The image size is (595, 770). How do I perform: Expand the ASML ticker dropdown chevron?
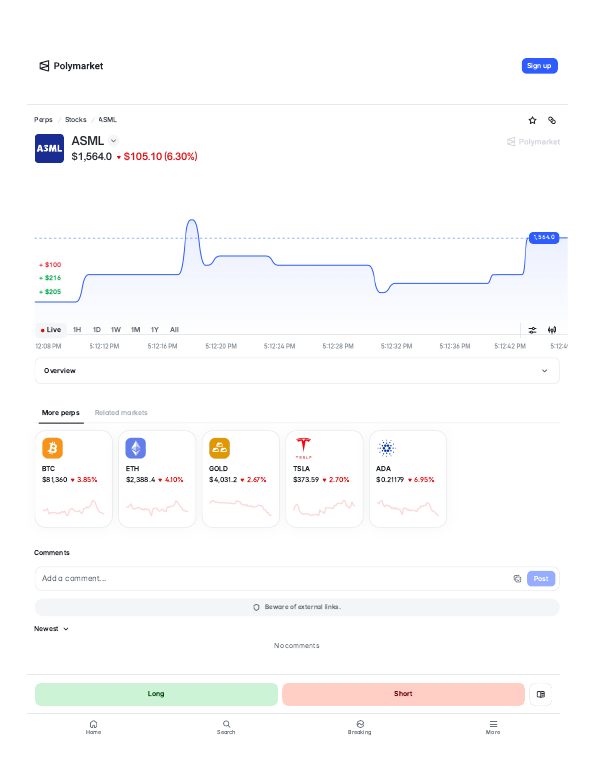point(113,141)
